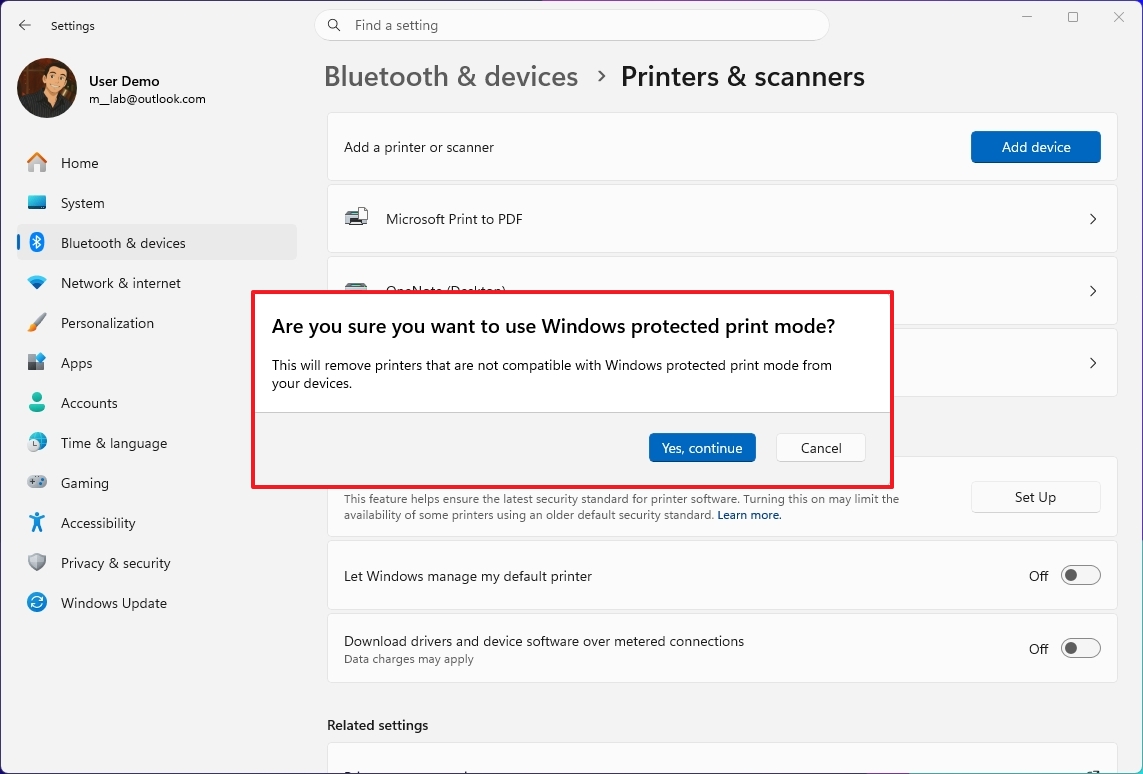Open Network & internet settings

[x=122, y=282]
